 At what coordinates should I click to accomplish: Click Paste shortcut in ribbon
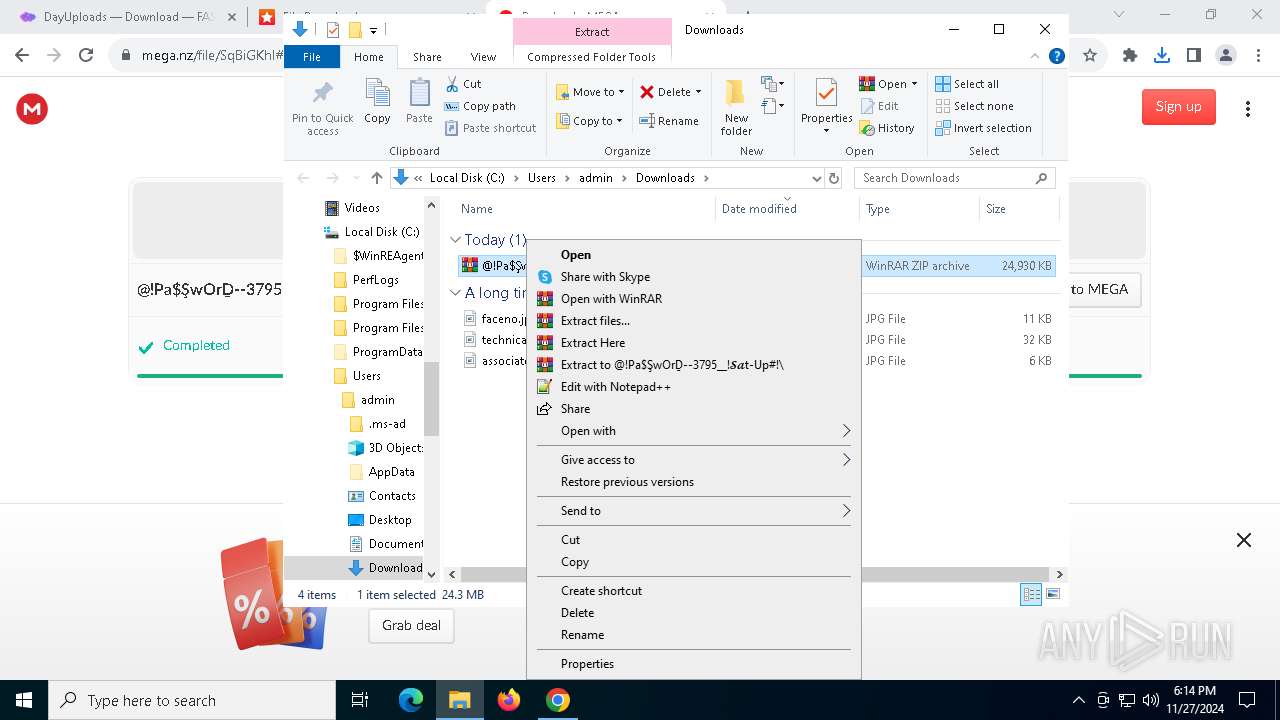click(x=490, y=128)
